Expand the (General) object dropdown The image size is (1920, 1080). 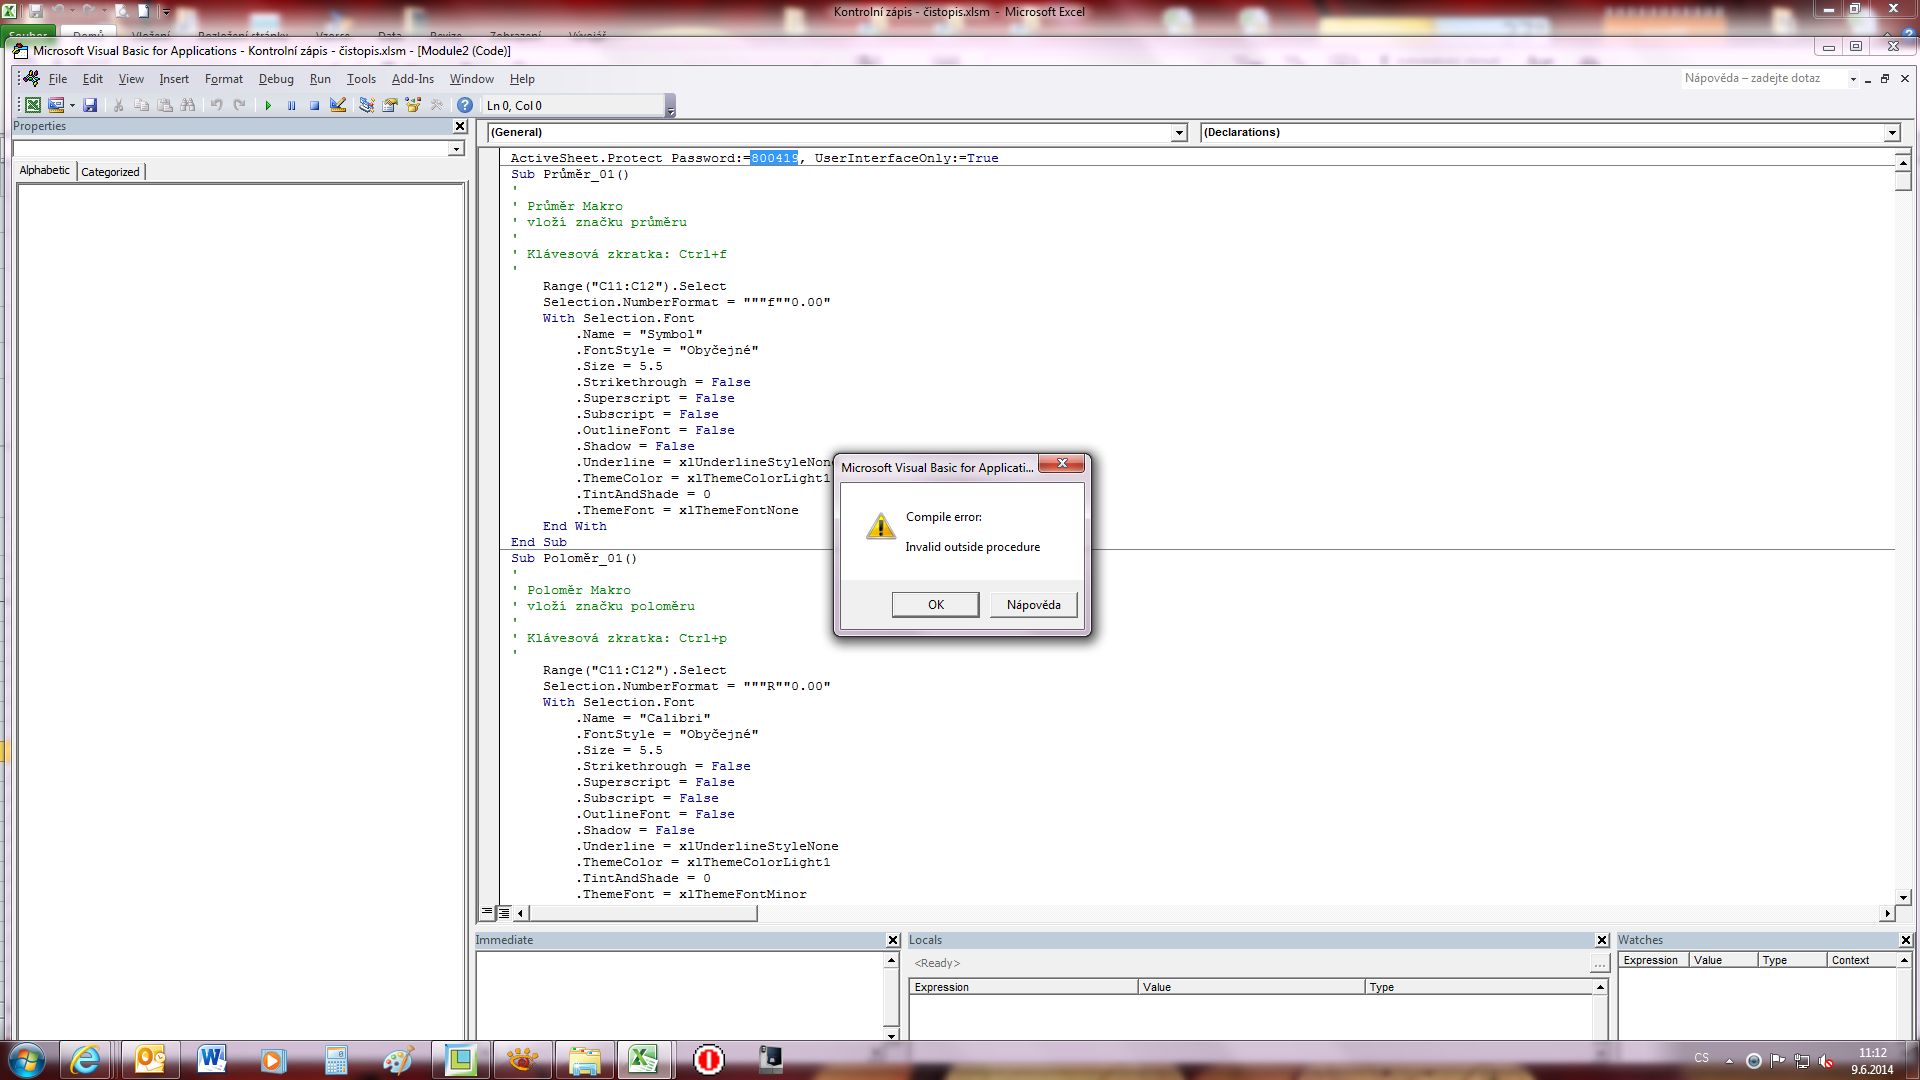1179,133
